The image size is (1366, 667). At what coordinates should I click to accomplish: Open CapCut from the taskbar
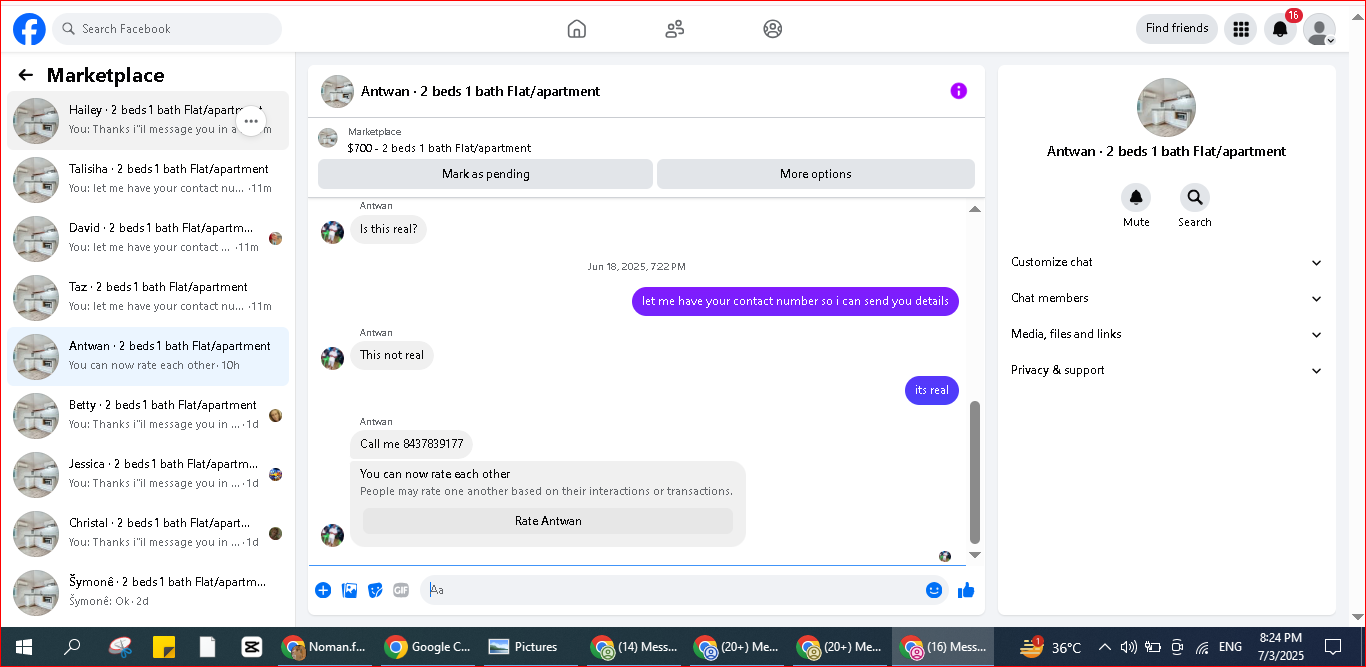tap(252, 647)
